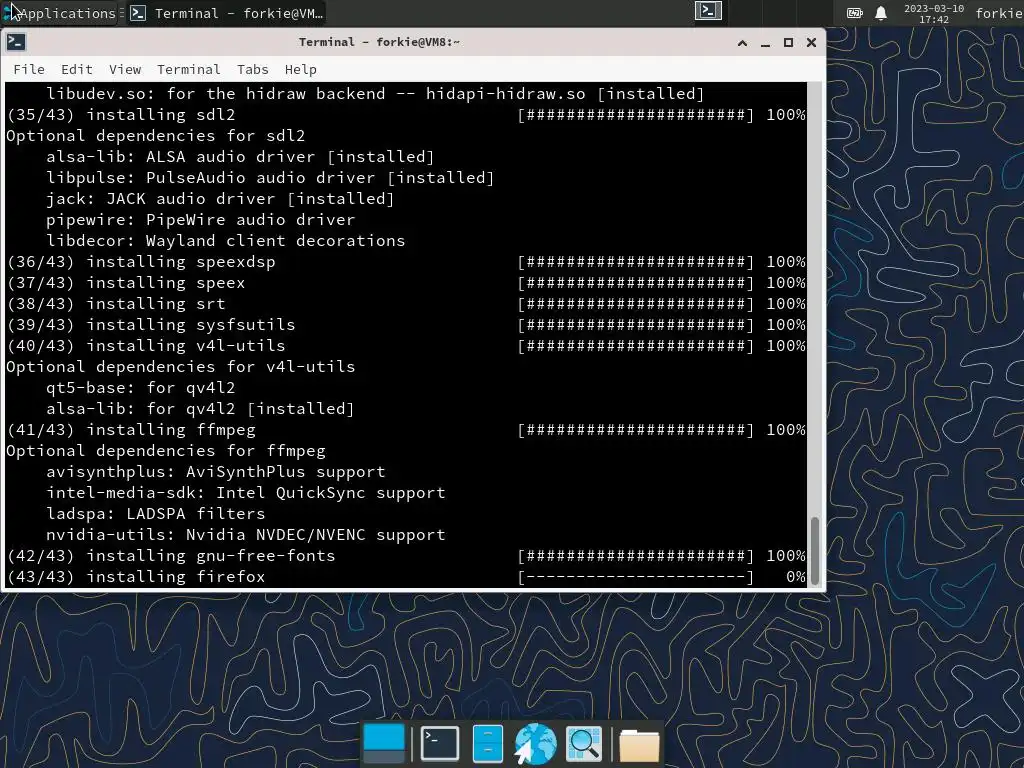Click the "qt5-base: for qv4l2" line
Viewport: 1024px width, 768px height.
[x=140, y=388]
